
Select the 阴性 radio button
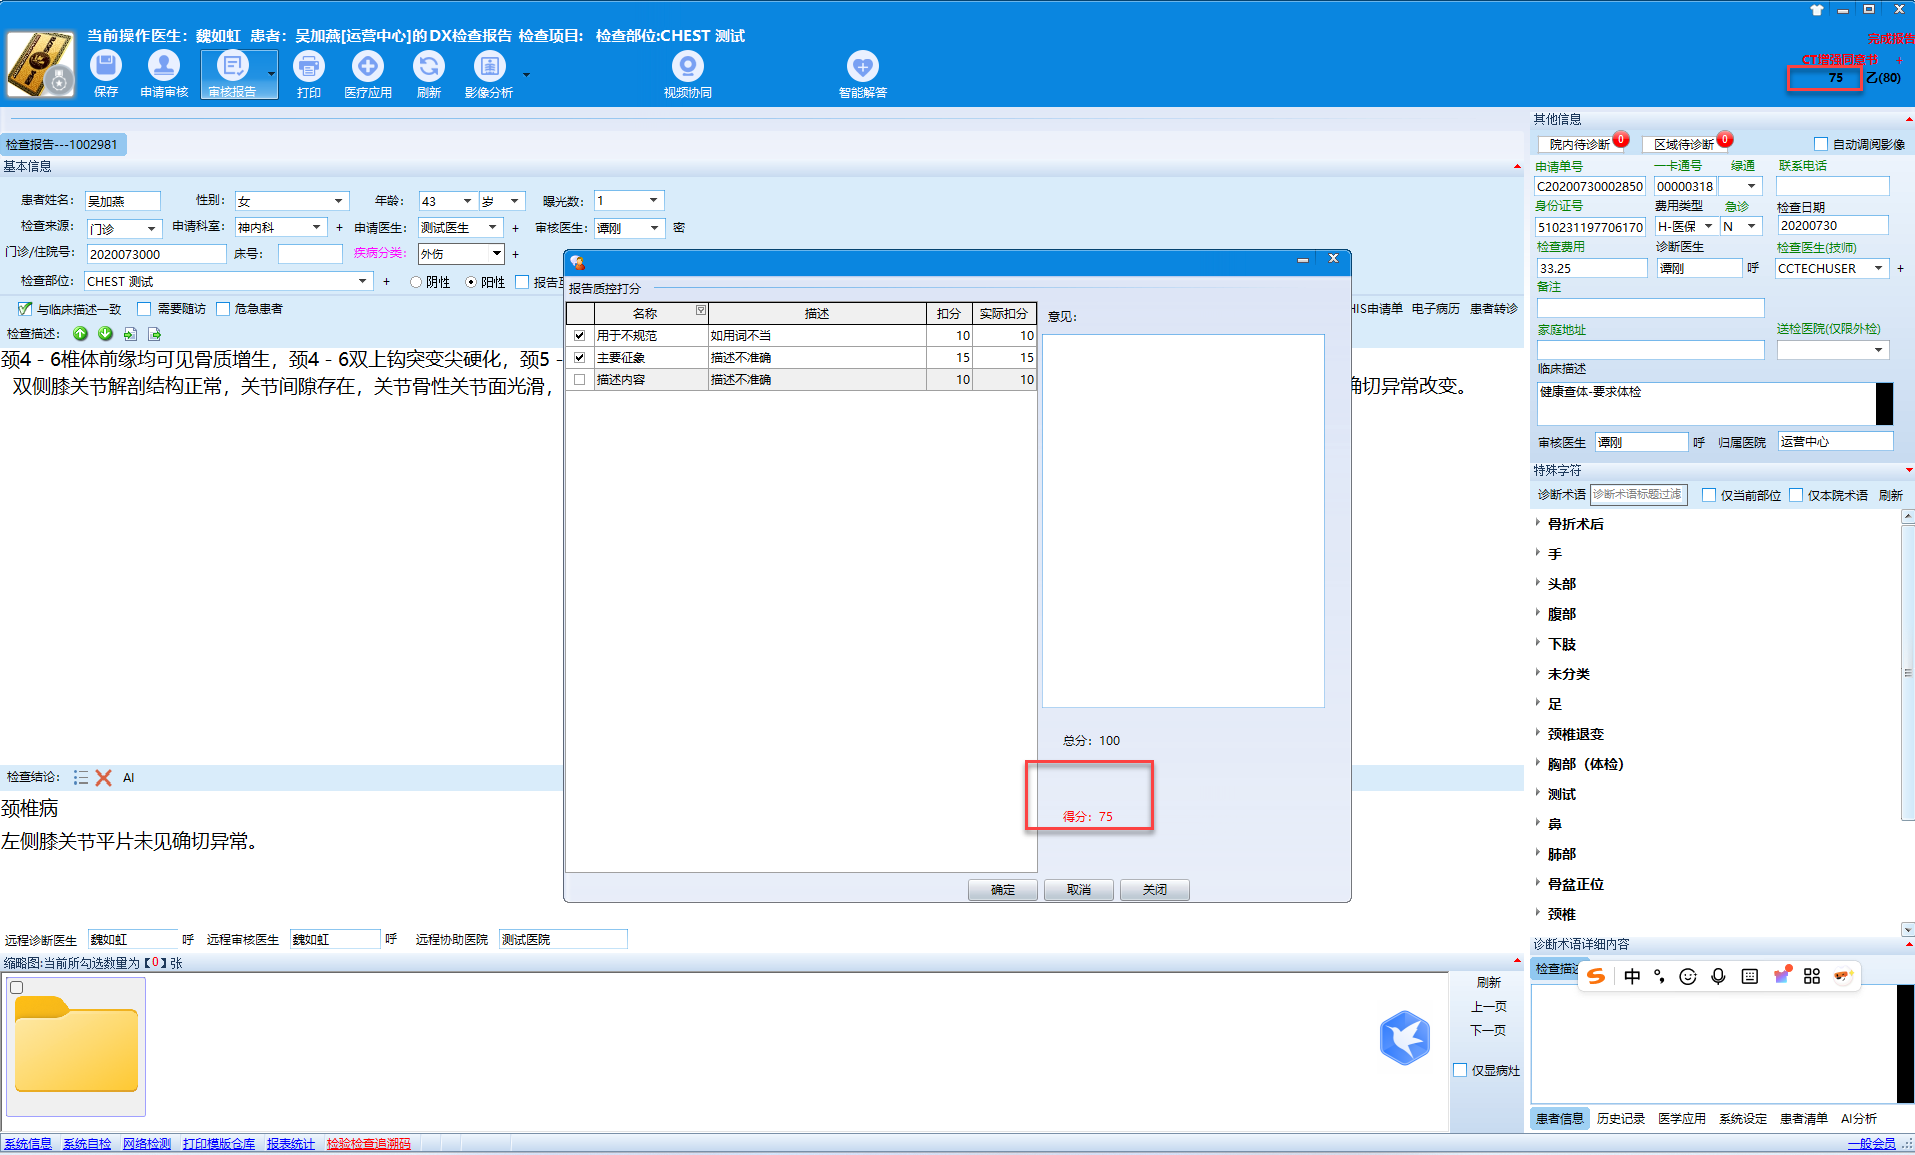tap(416, 282)
